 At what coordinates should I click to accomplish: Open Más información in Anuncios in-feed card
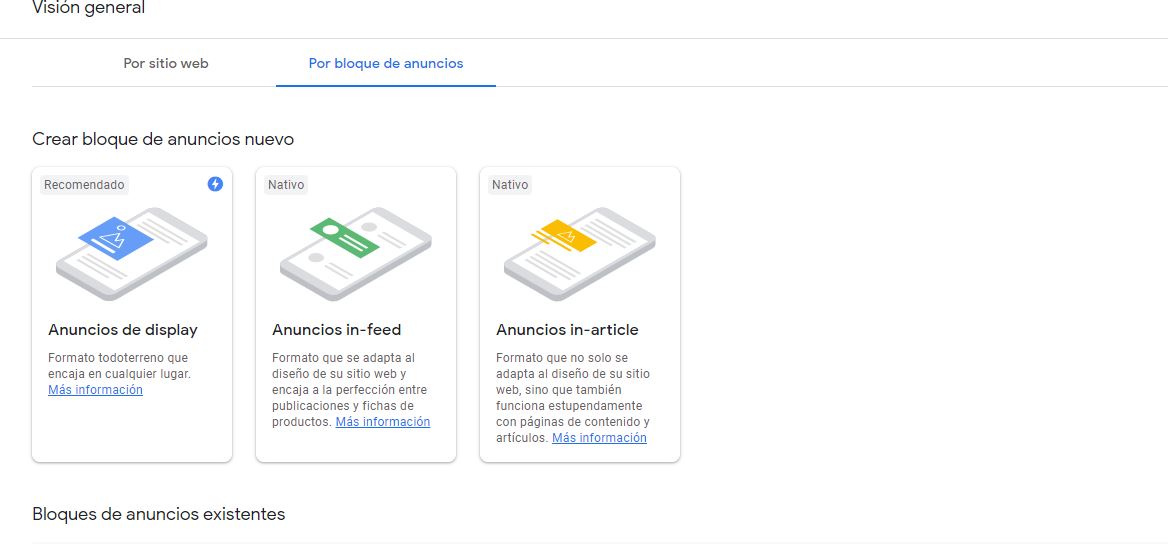pyautogui.click(x=383, y=422)
